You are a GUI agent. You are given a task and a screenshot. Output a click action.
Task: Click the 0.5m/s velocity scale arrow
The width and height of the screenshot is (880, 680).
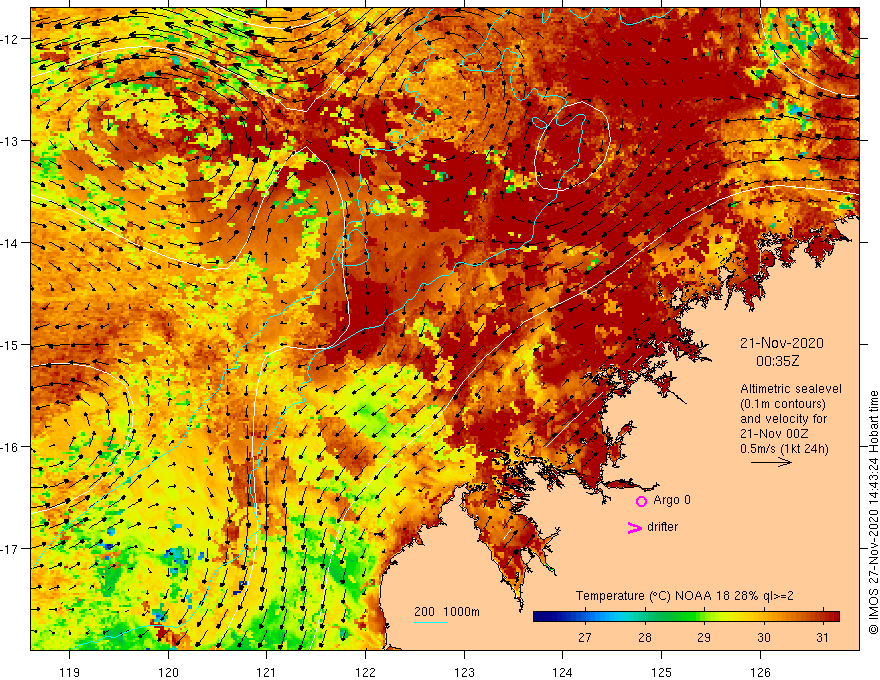(771, 462)
